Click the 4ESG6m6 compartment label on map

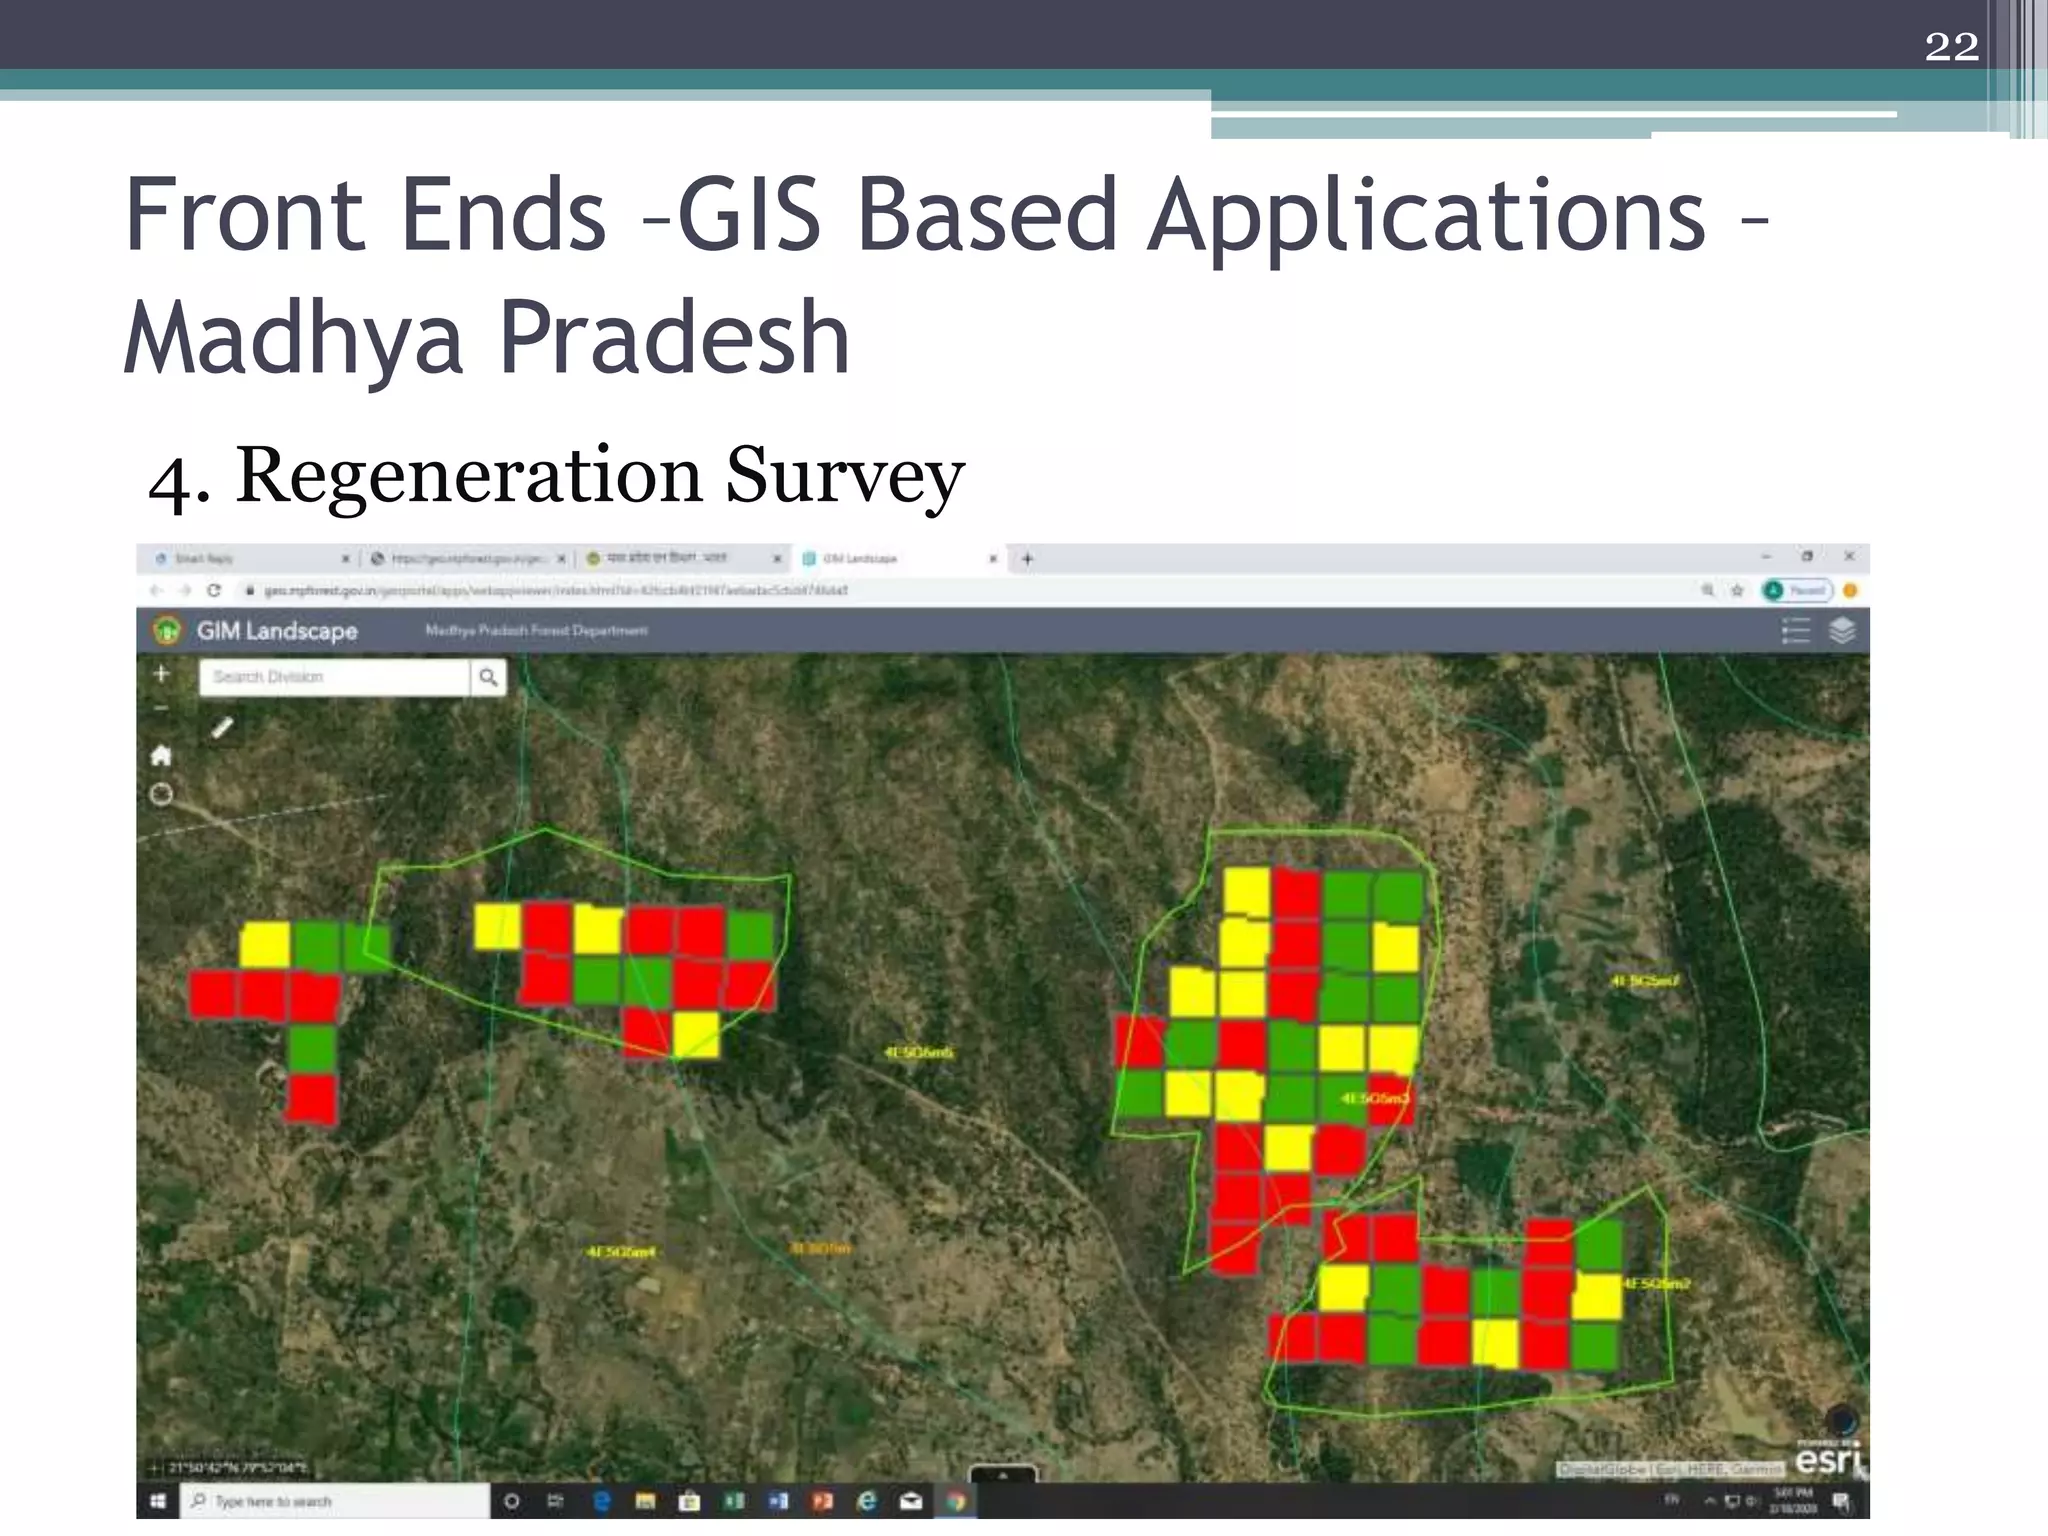[x=918, y=1052]
